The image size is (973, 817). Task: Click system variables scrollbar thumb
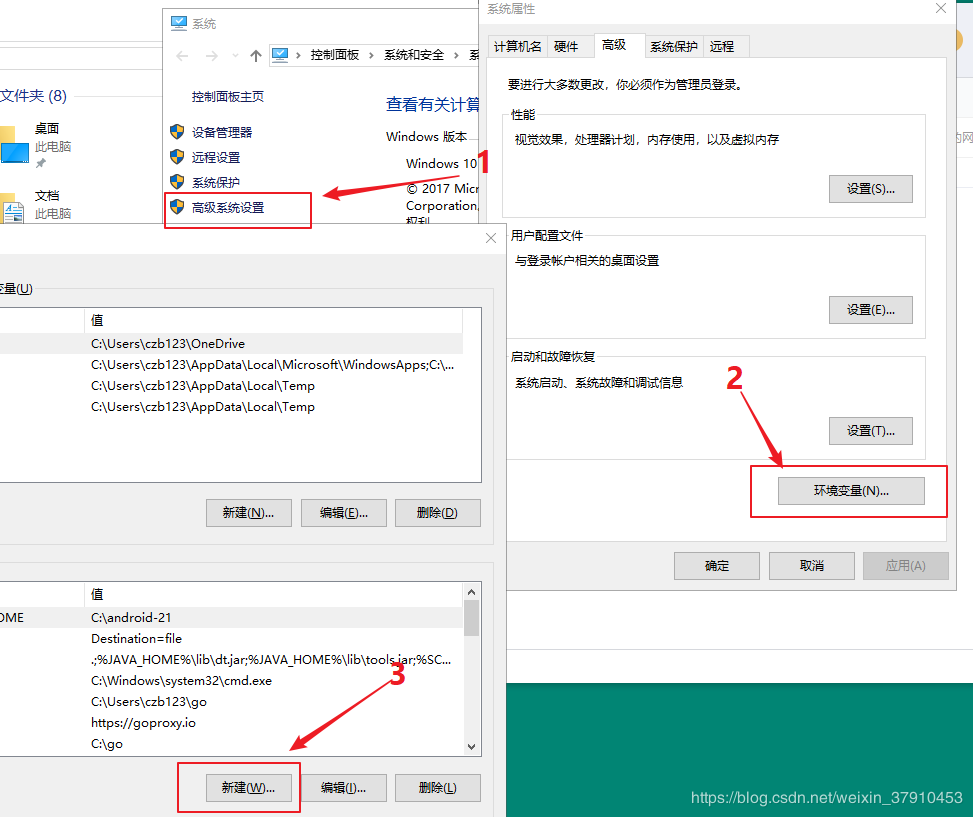472,618
